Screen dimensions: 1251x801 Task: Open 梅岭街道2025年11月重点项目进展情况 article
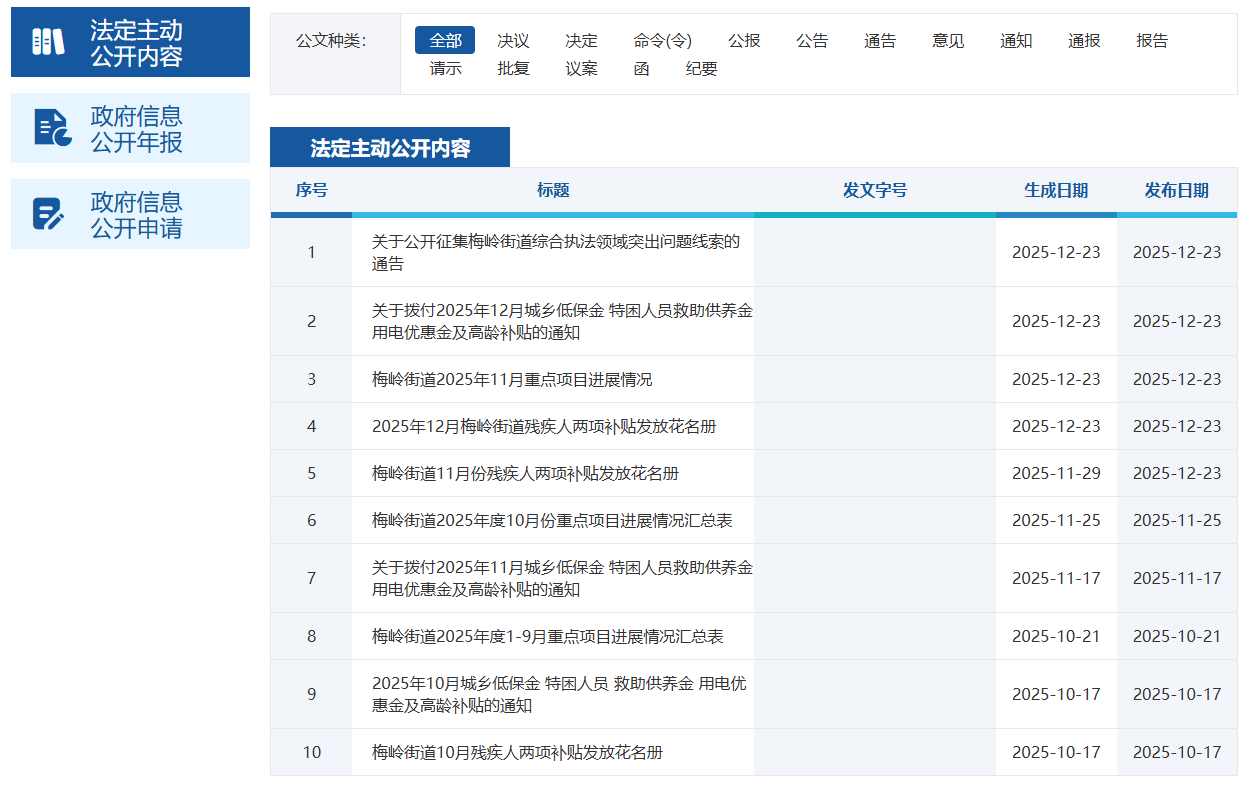pyautogui.click(x=511, y=380)
